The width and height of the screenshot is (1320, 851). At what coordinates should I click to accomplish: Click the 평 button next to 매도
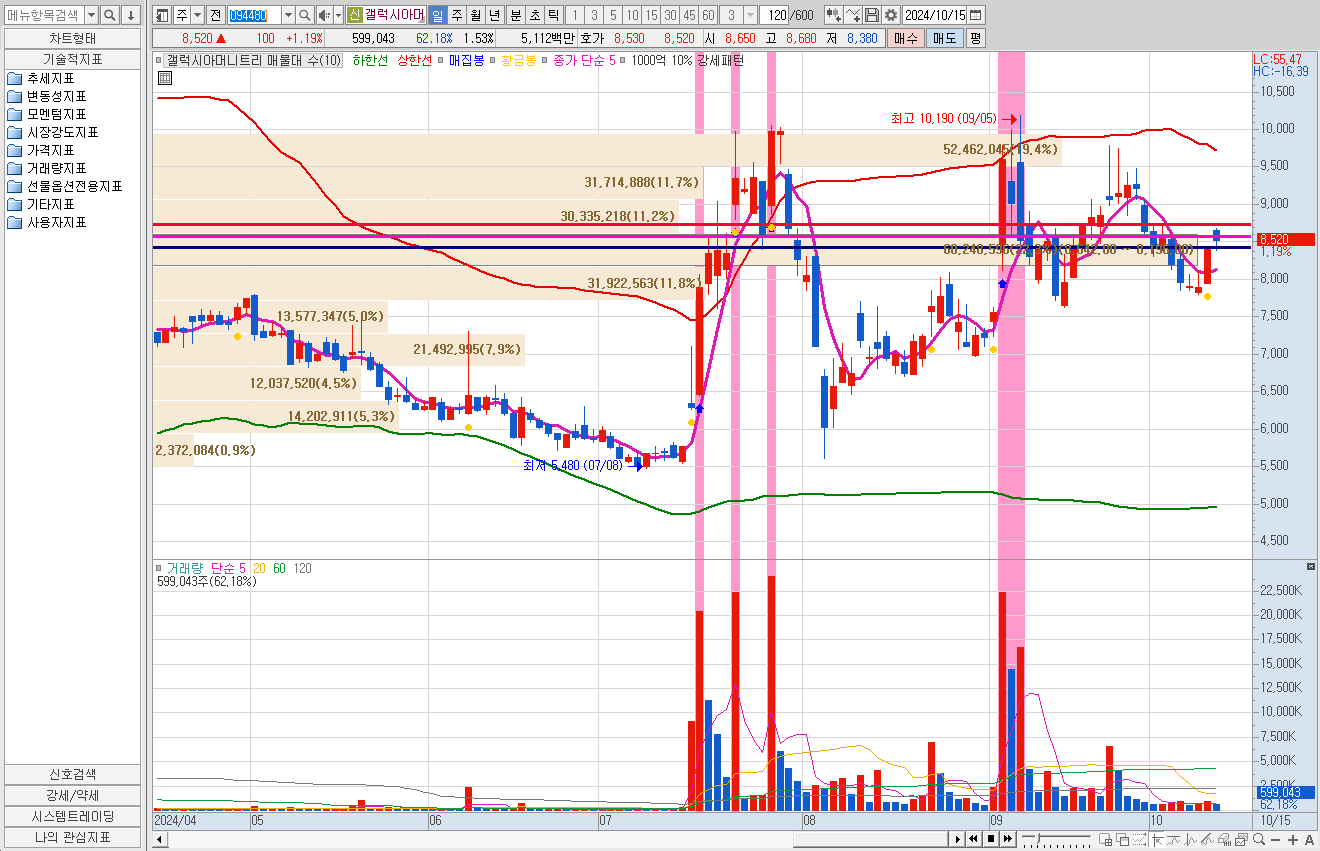click(976, 38)
